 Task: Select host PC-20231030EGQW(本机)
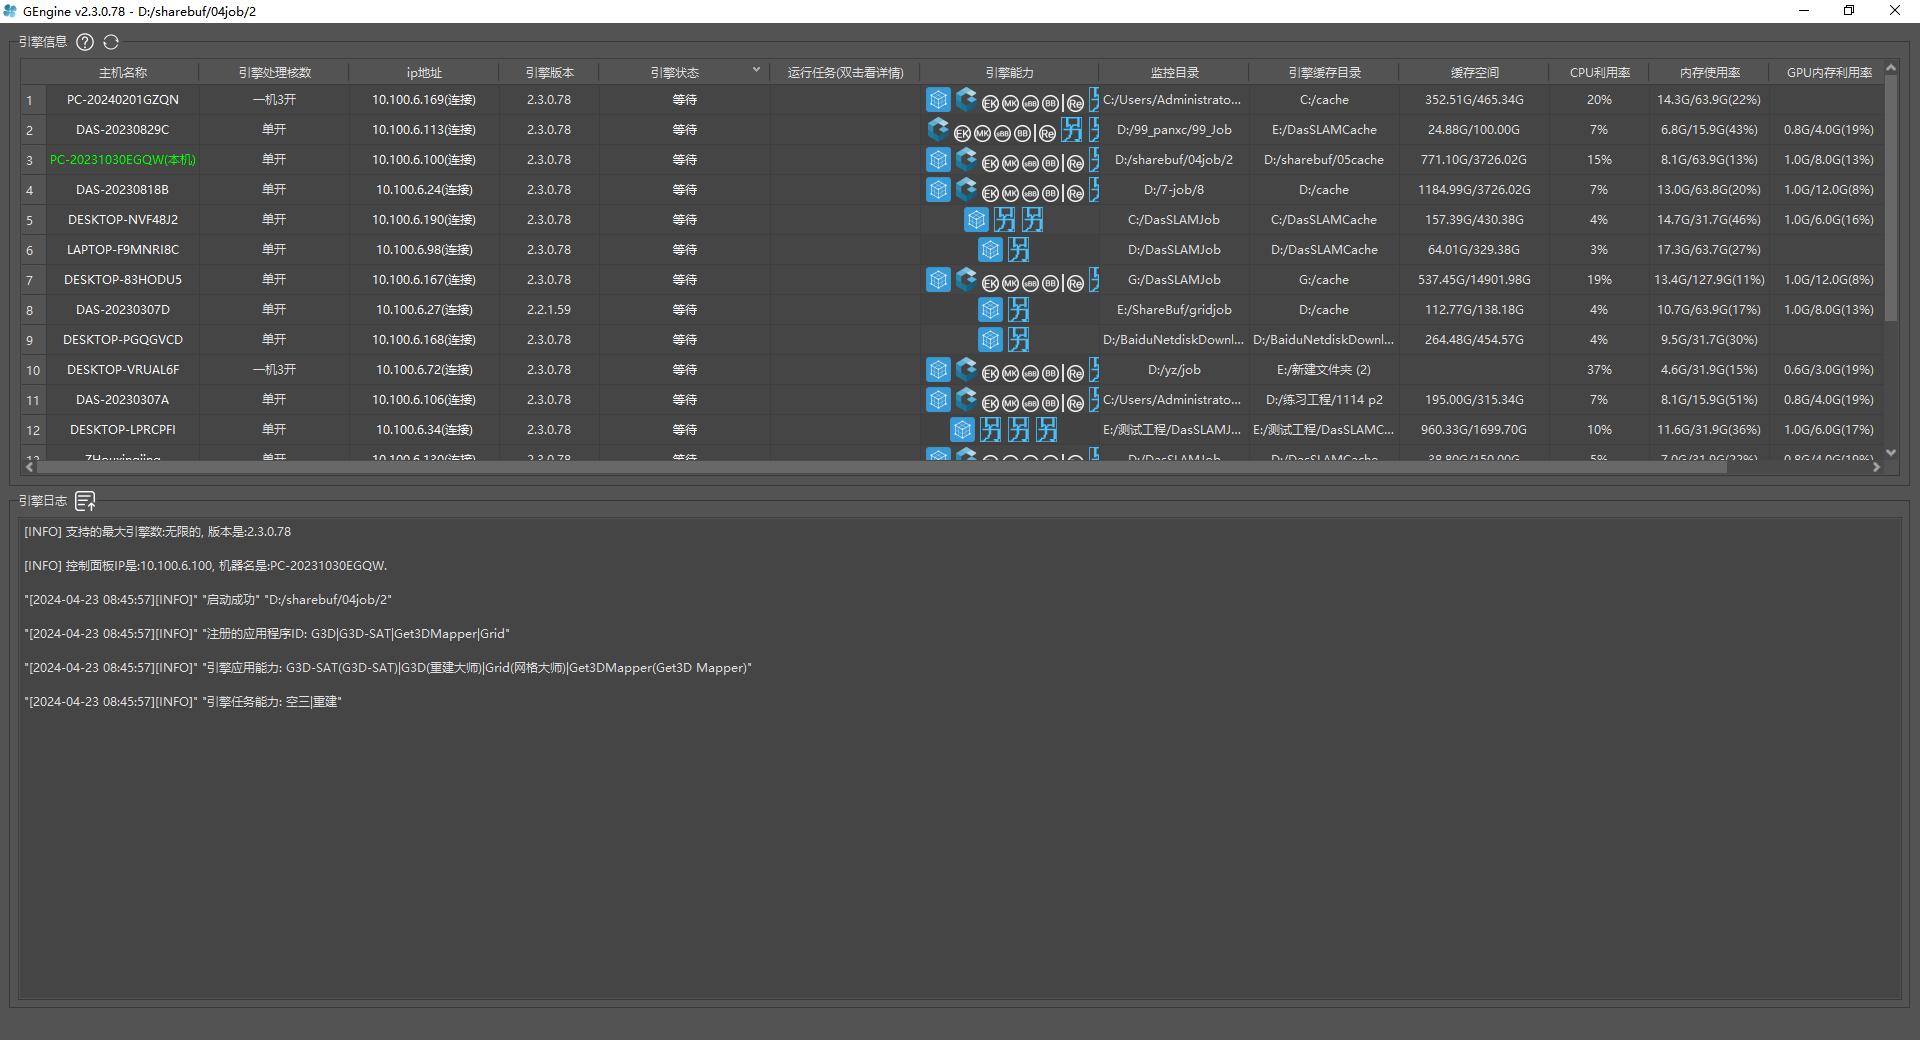point(123,160)
